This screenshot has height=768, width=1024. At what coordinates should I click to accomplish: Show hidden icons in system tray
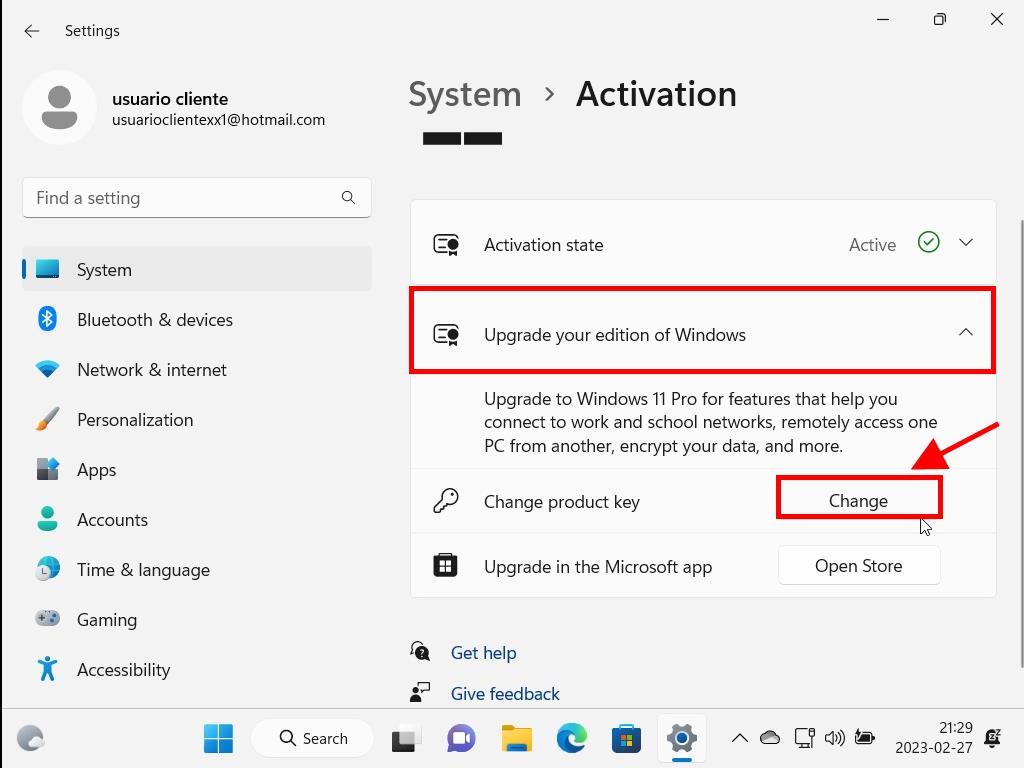click(x=739, y=738)
